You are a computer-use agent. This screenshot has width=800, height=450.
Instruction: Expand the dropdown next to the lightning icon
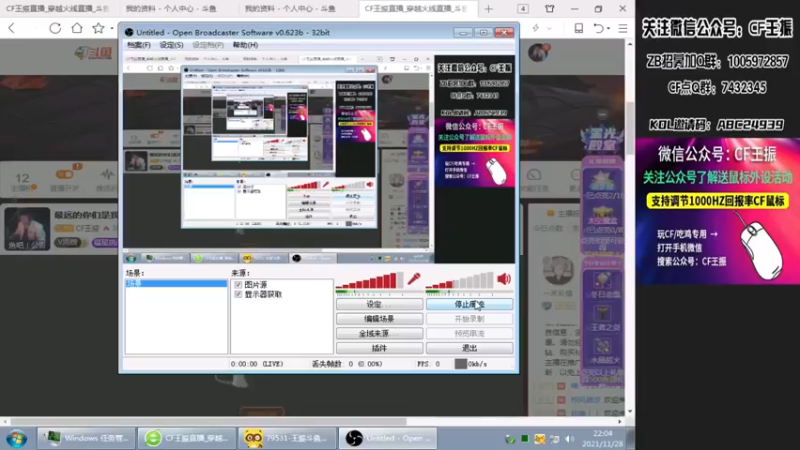coord(549,29)
